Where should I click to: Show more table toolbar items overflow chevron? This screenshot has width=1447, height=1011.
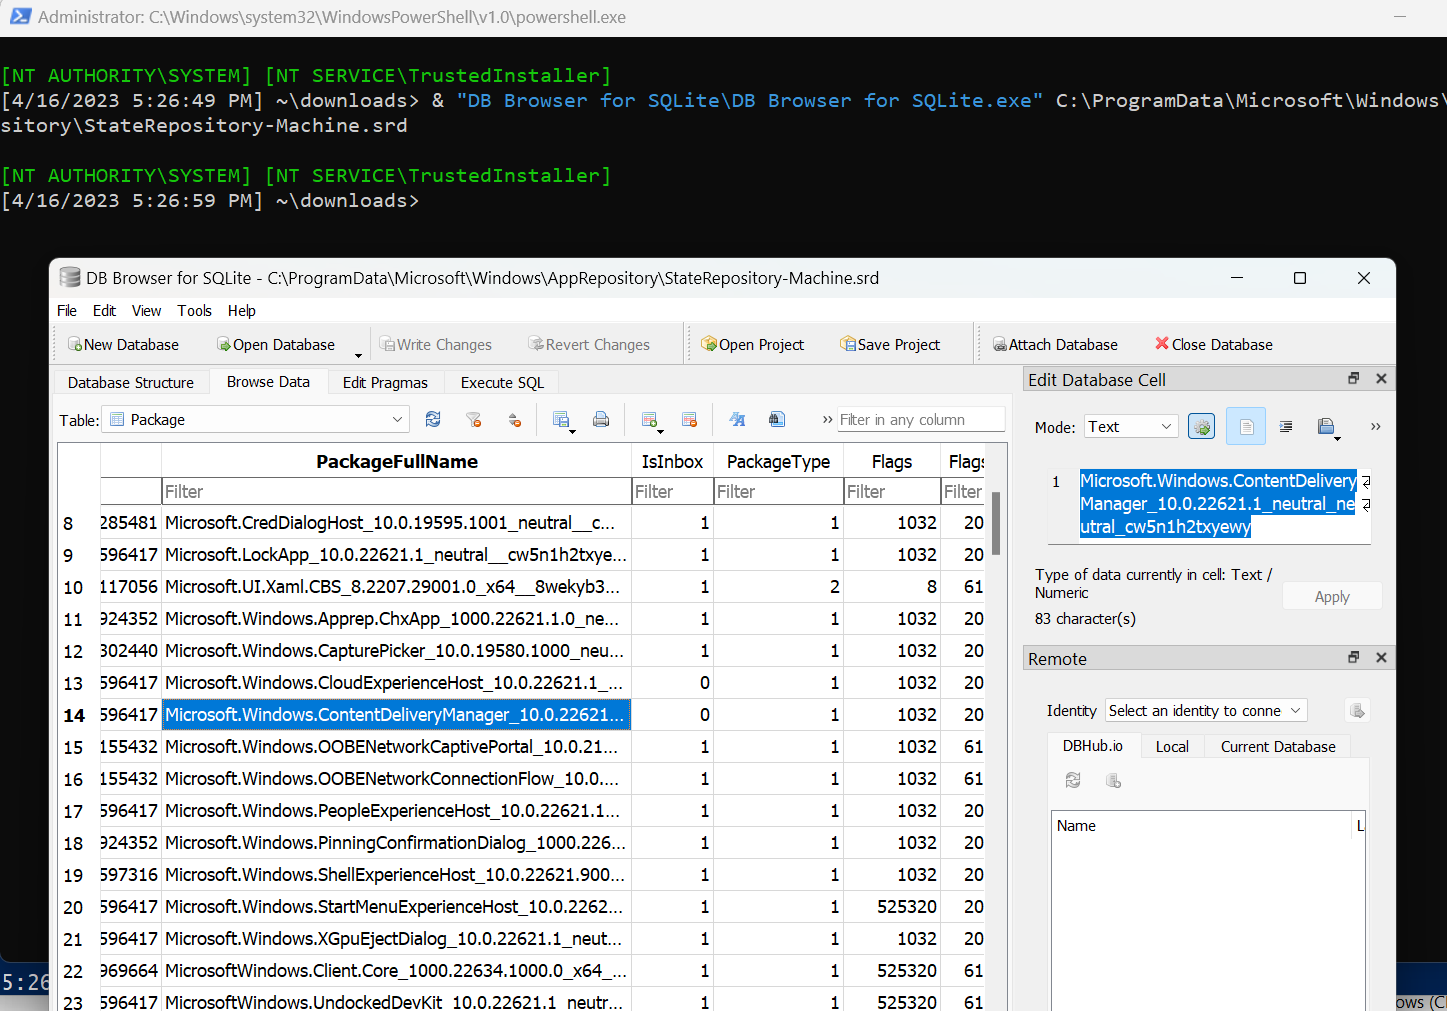[x=827, y=420]
